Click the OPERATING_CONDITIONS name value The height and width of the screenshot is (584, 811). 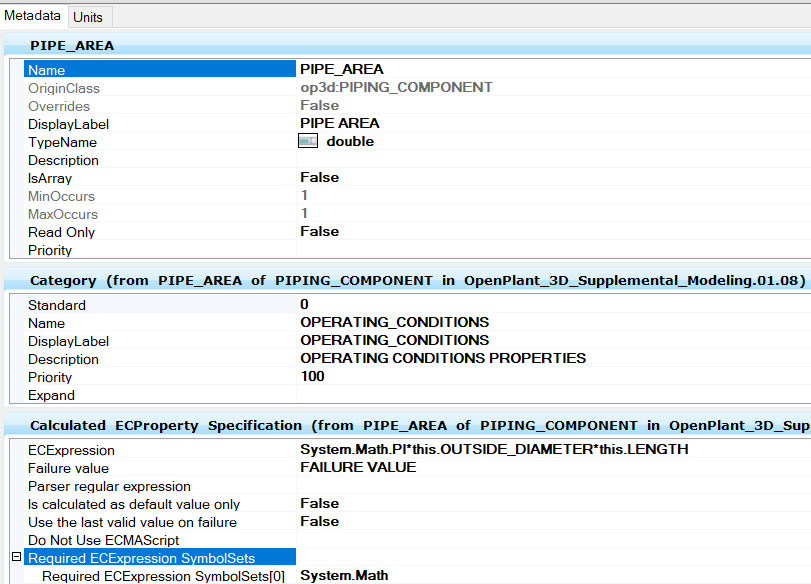395,322
